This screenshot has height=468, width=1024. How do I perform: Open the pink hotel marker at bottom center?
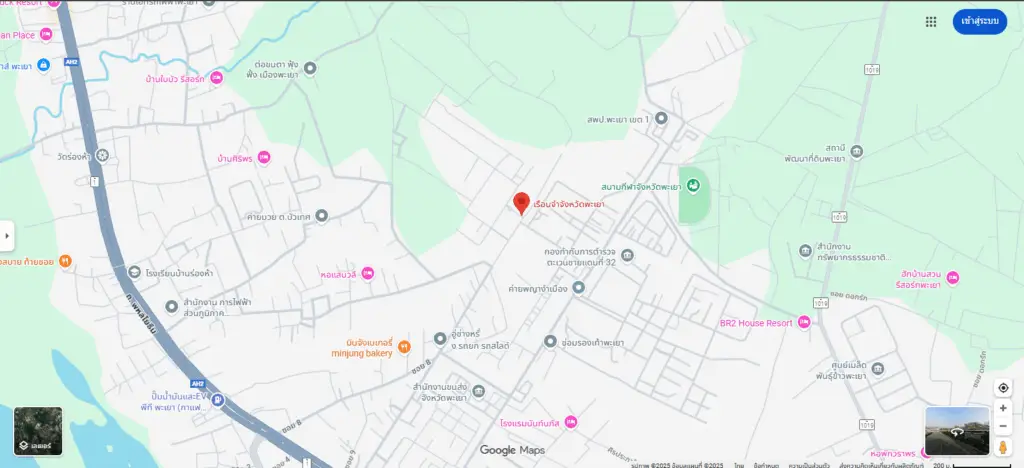(x=571, y=422)
